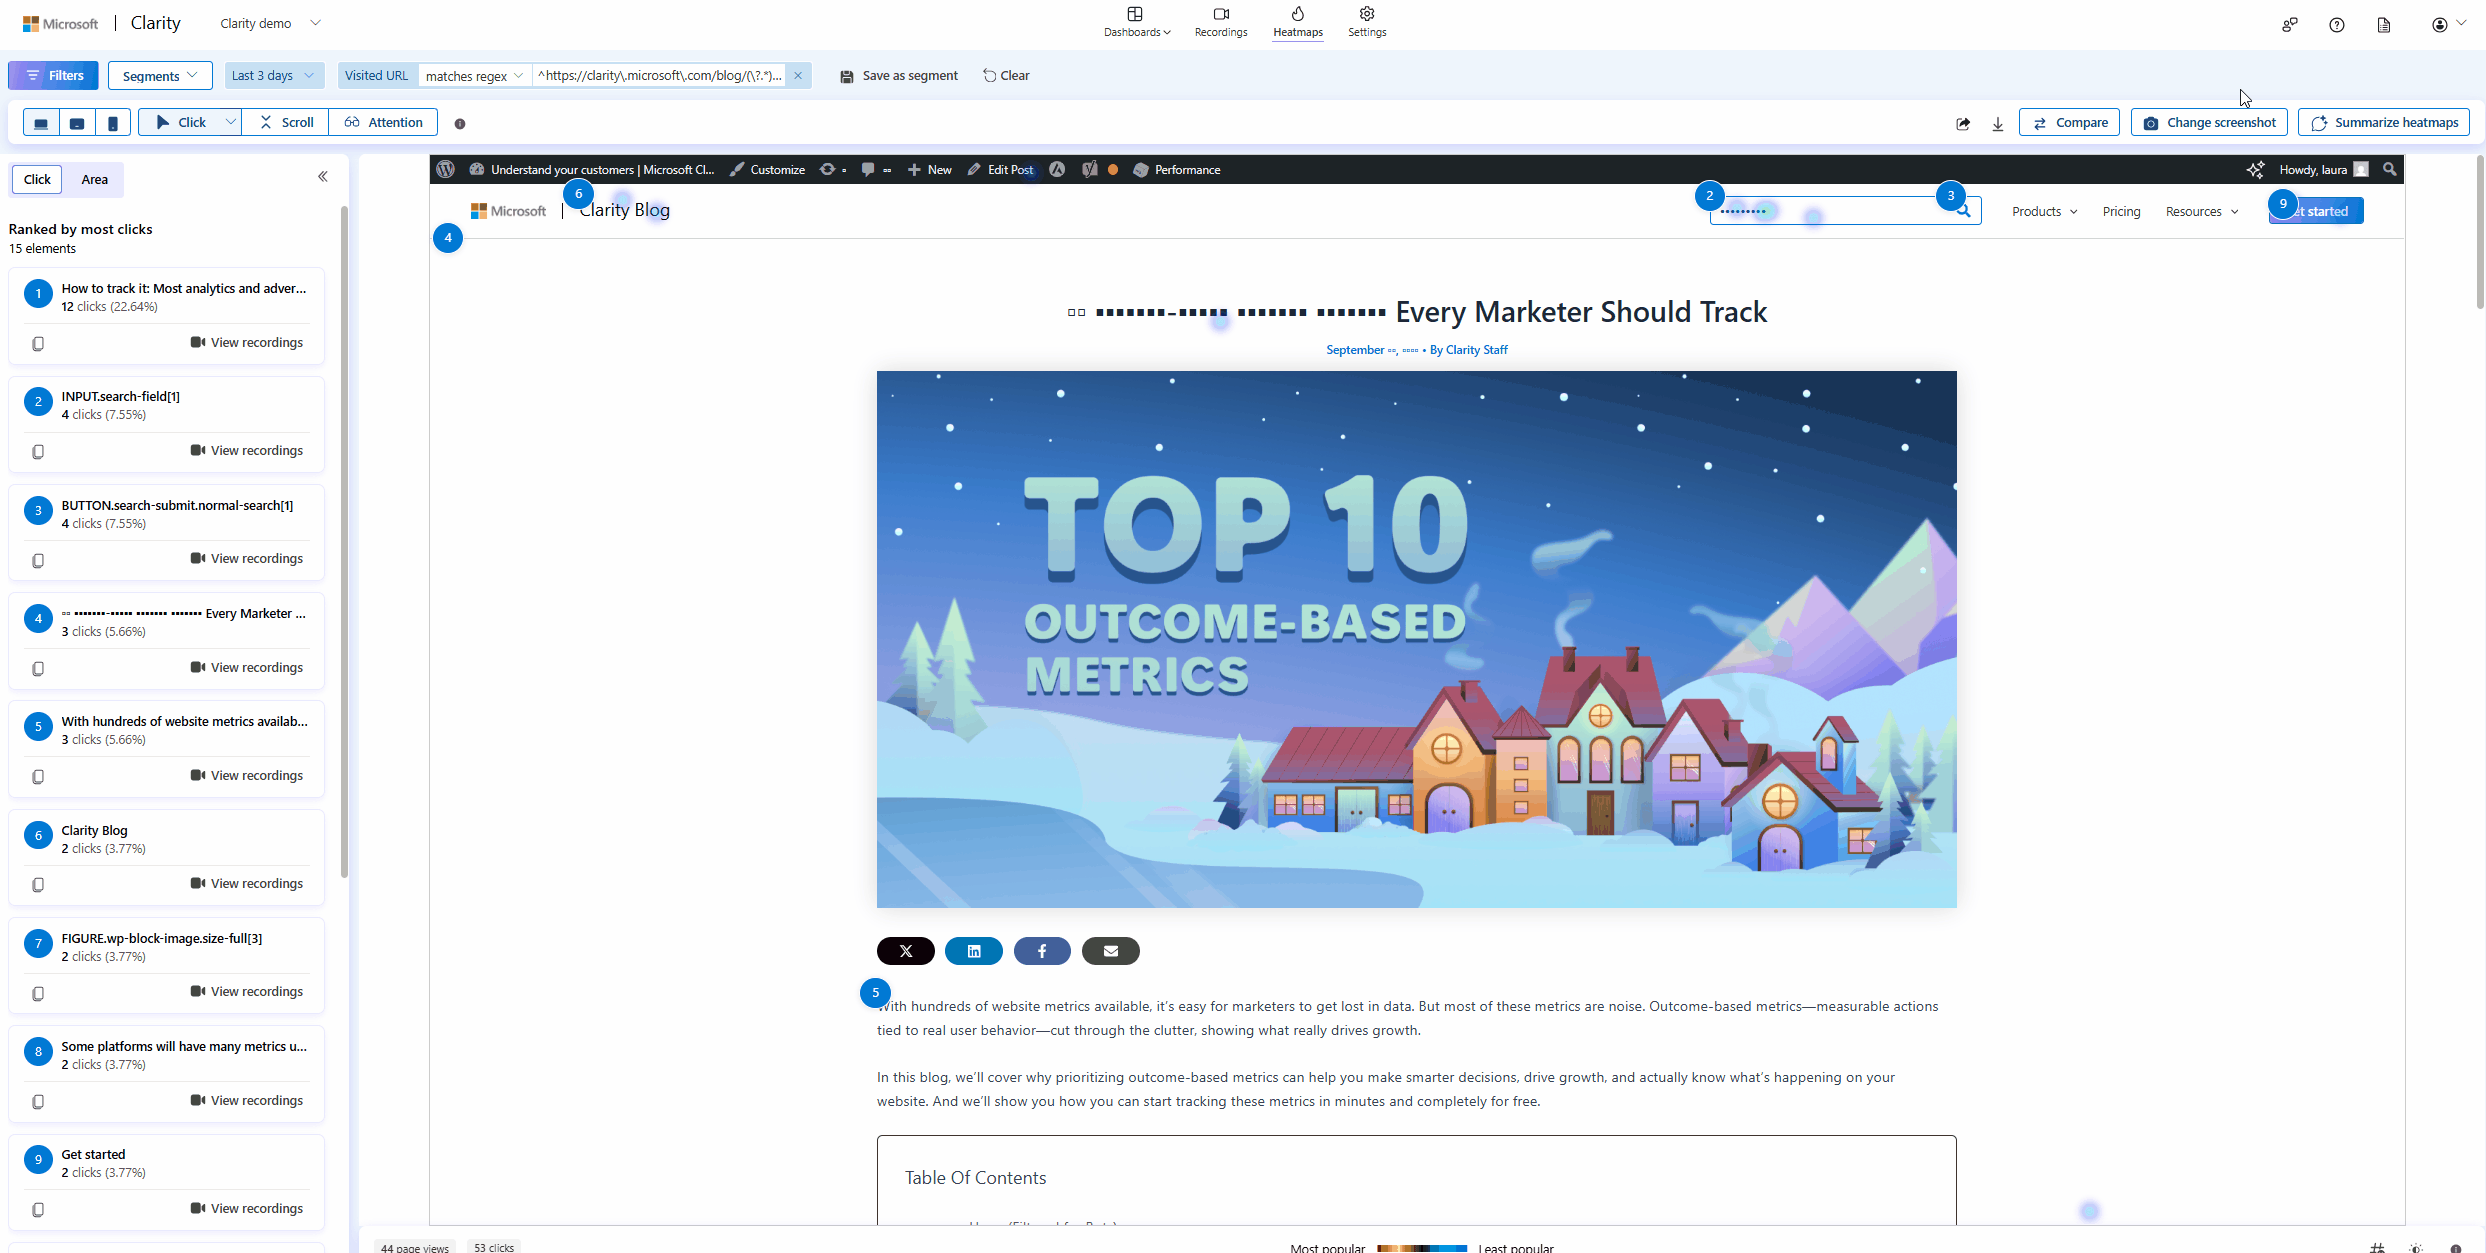Click the Yoast SEO icon in admin bar
This screenshot has height=1253, width=2486.
(1089, 169)
